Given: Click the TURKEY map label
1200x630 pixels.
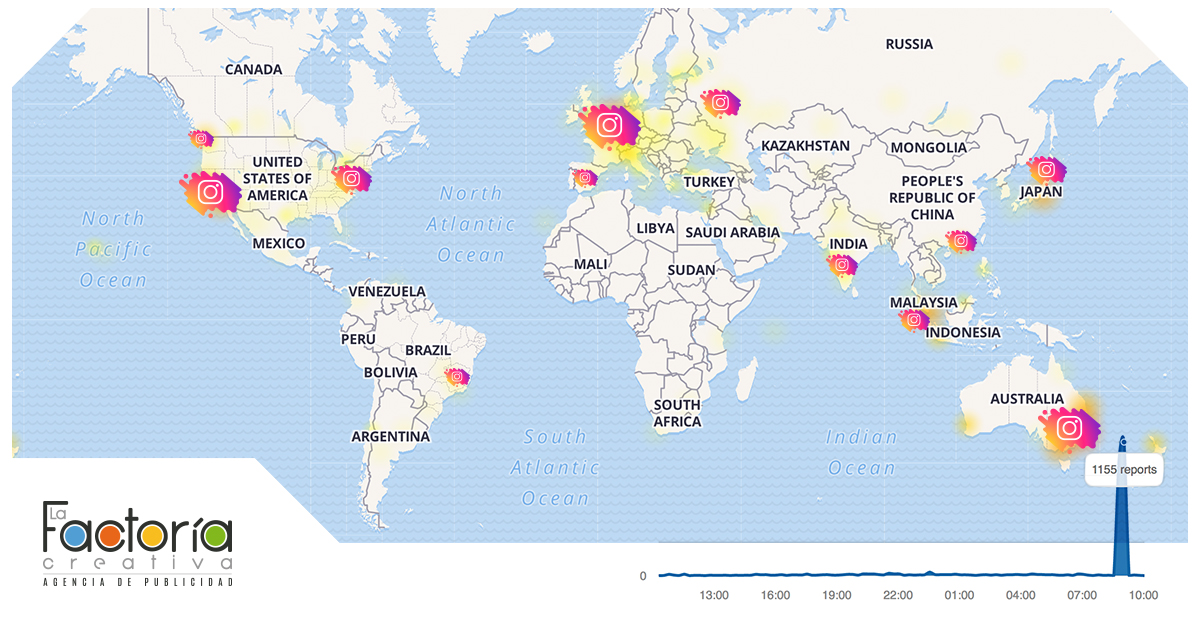Looking at the screenshot, I should pyautogui.click(x=709, y=182).
